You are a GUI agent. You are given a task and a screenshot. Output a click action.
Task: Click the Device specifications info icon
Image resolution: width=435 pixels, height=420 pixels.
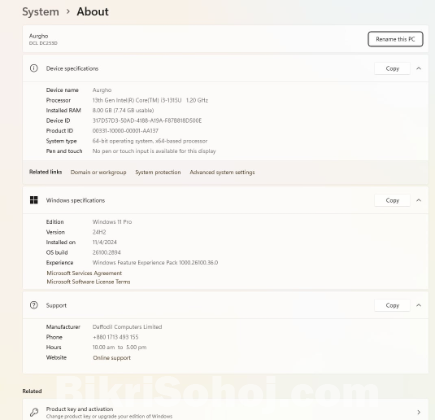[34, 68]
